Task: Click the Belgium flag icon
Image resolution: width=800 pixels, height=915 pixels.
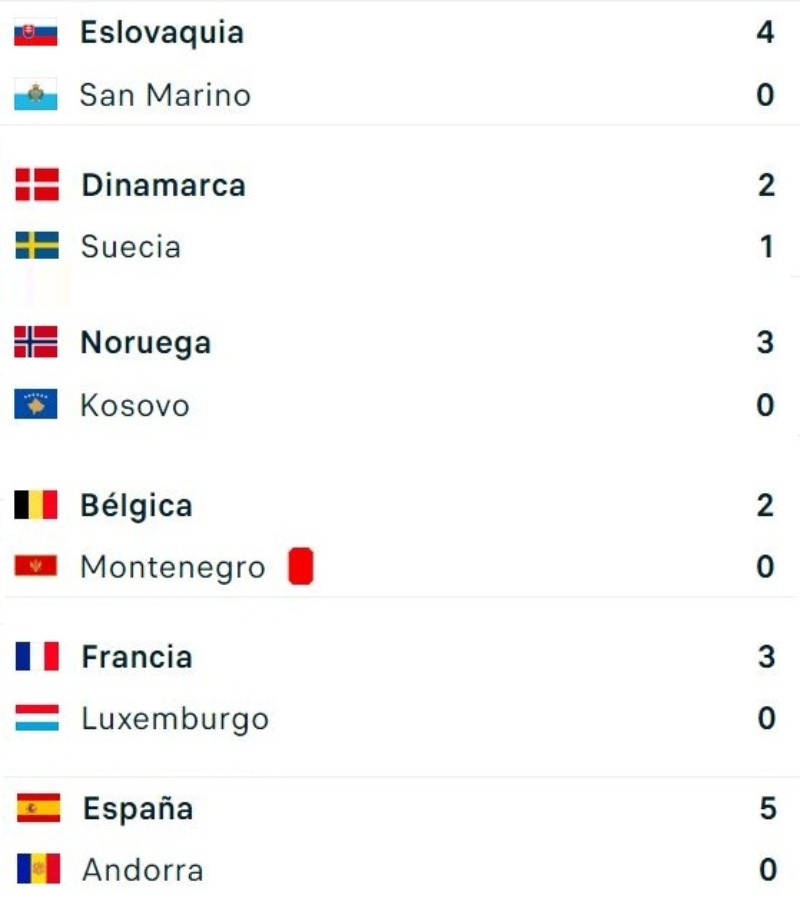Action: (x=36, y=505)
